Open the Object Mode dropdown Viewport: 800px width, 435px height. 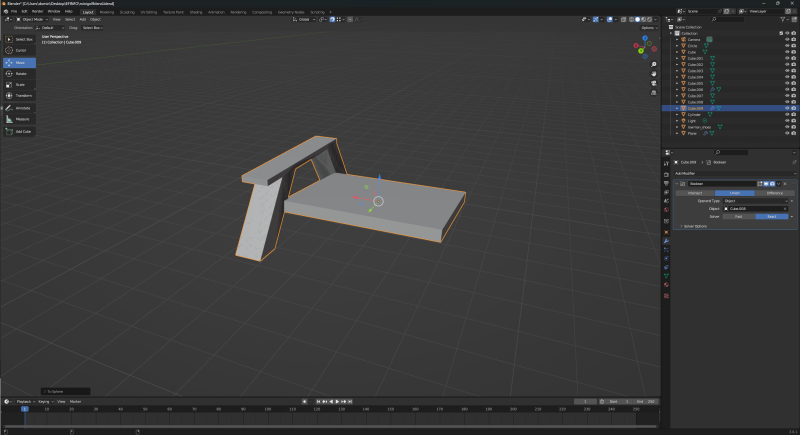click(x=32, y=19)
